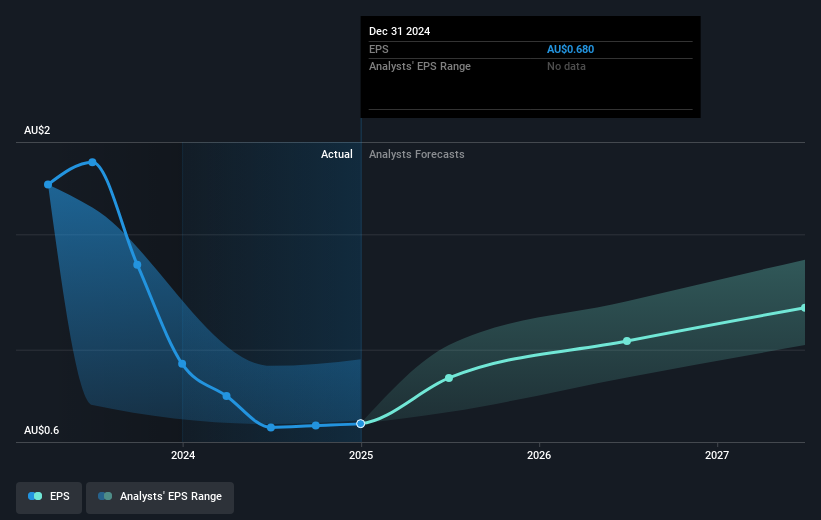Click the 'Actual' section label

click(337, 154)
